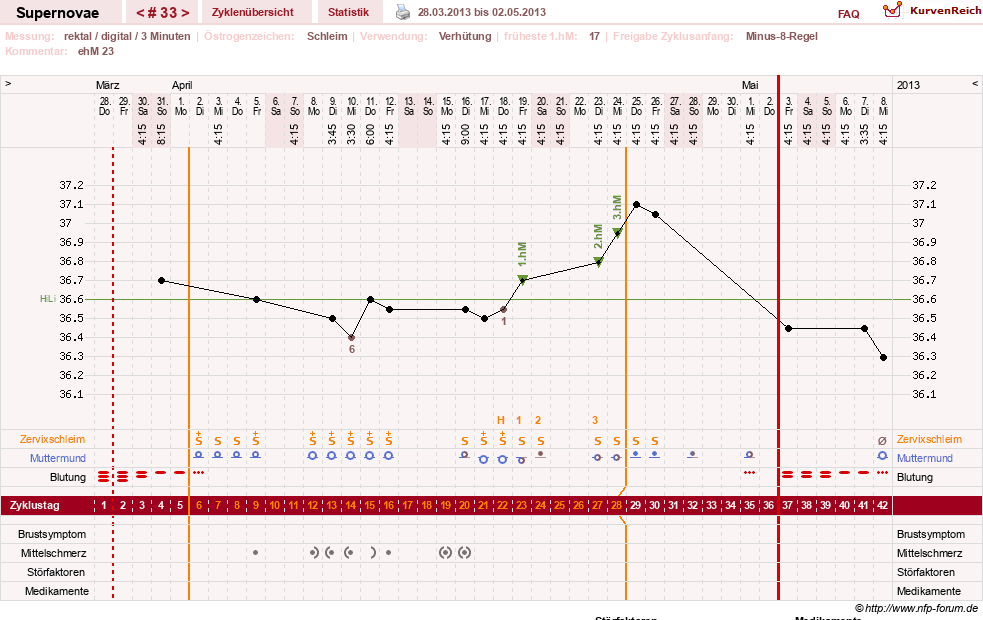Click the 8:15 measuring time entry
This screenshot has width=983, height=620.
pos(162,134)
